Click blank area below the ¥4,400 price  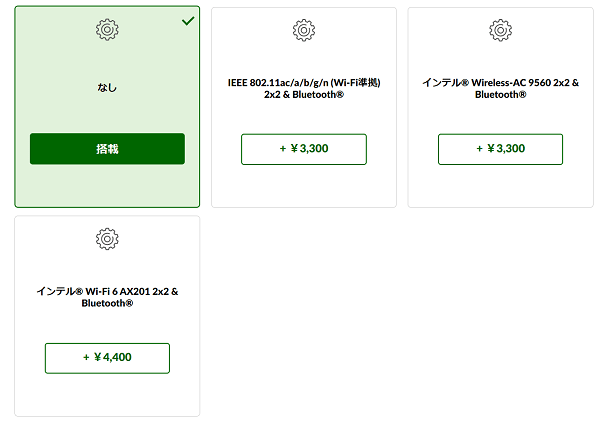click(x=107, y=394)
